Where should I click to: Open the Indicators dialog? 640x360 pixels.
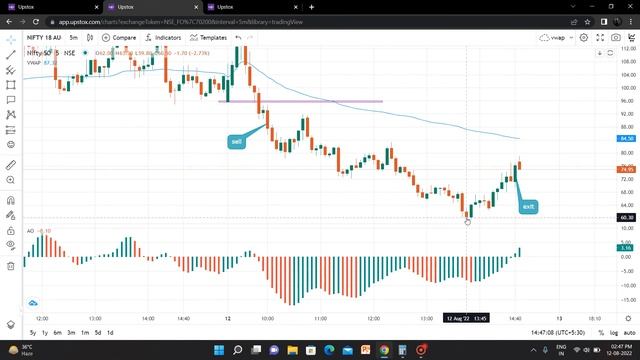tap(163, 38)
